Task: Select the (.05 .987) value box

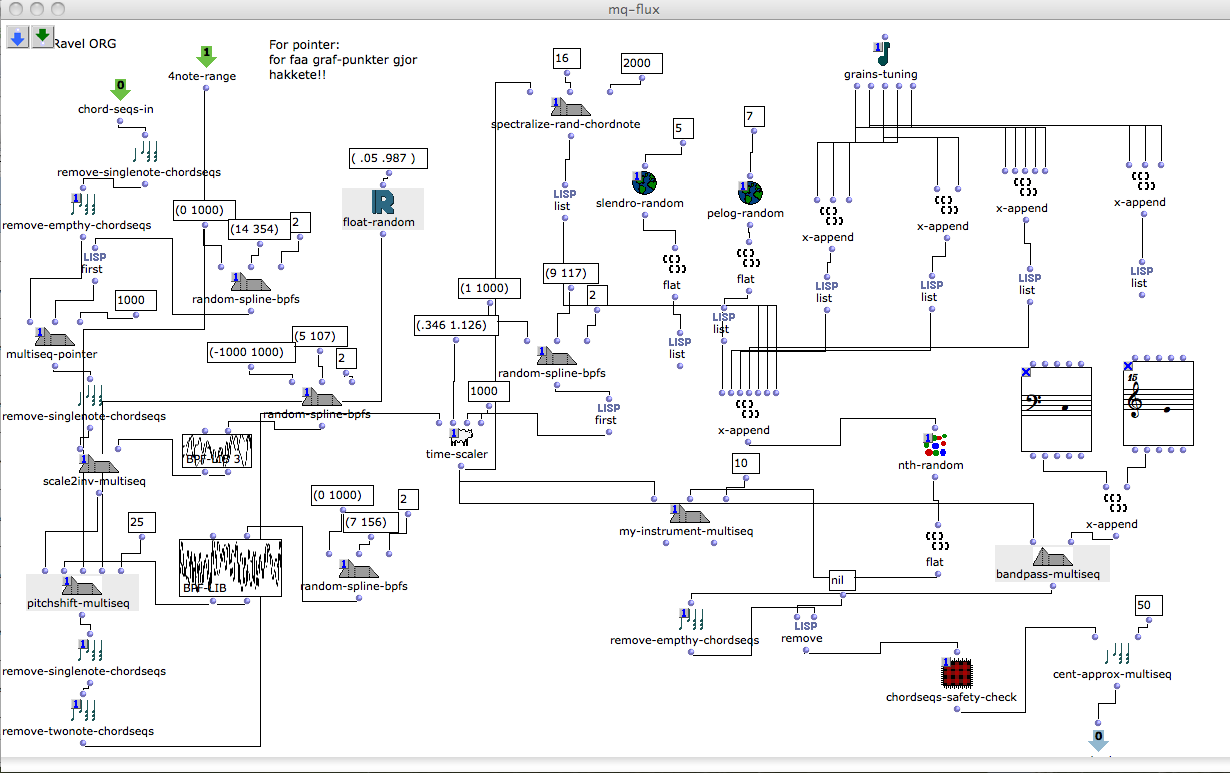Action: pos(388,158)
